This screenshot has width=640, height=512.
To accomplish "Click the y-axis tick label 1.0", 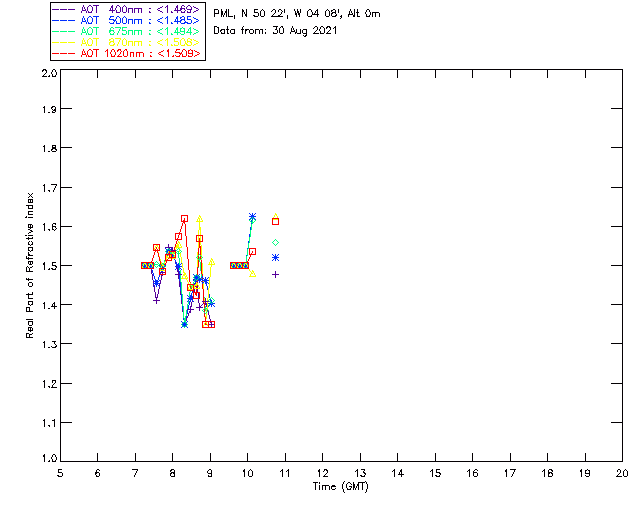I will (x=49, y=458).
